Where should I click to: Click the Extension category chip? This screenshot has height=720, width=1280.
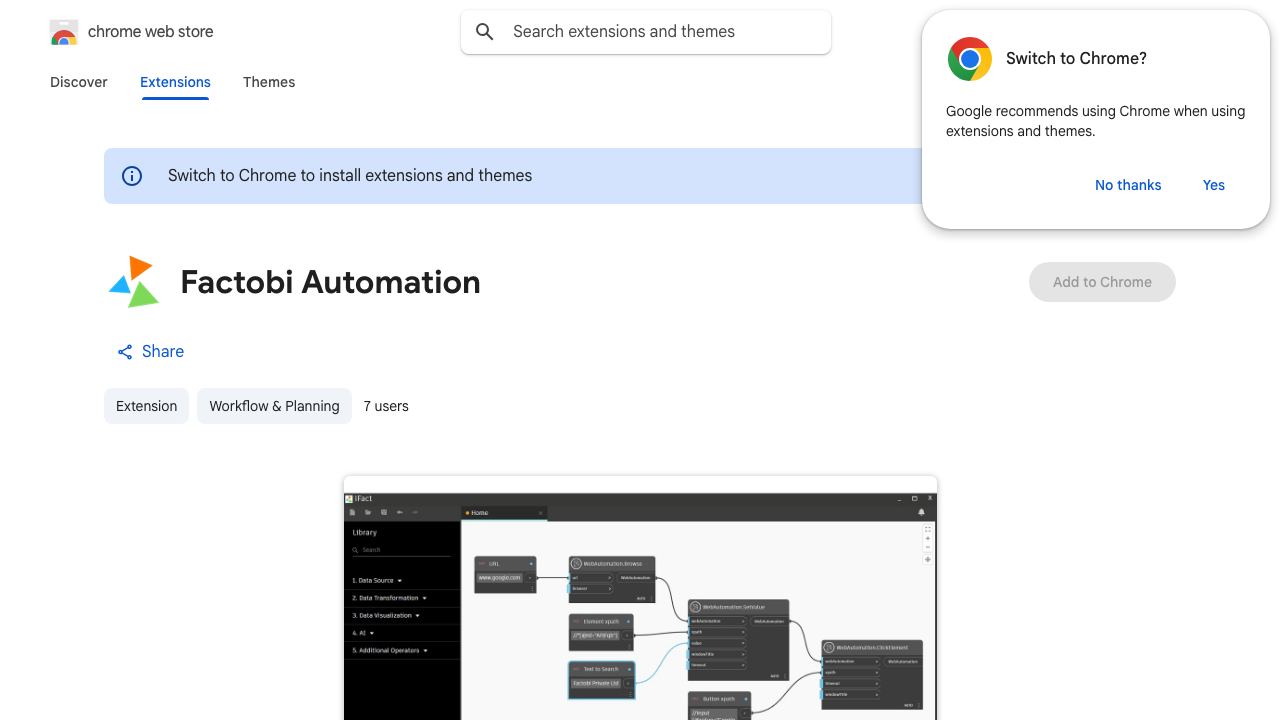(x=146, y=406)
